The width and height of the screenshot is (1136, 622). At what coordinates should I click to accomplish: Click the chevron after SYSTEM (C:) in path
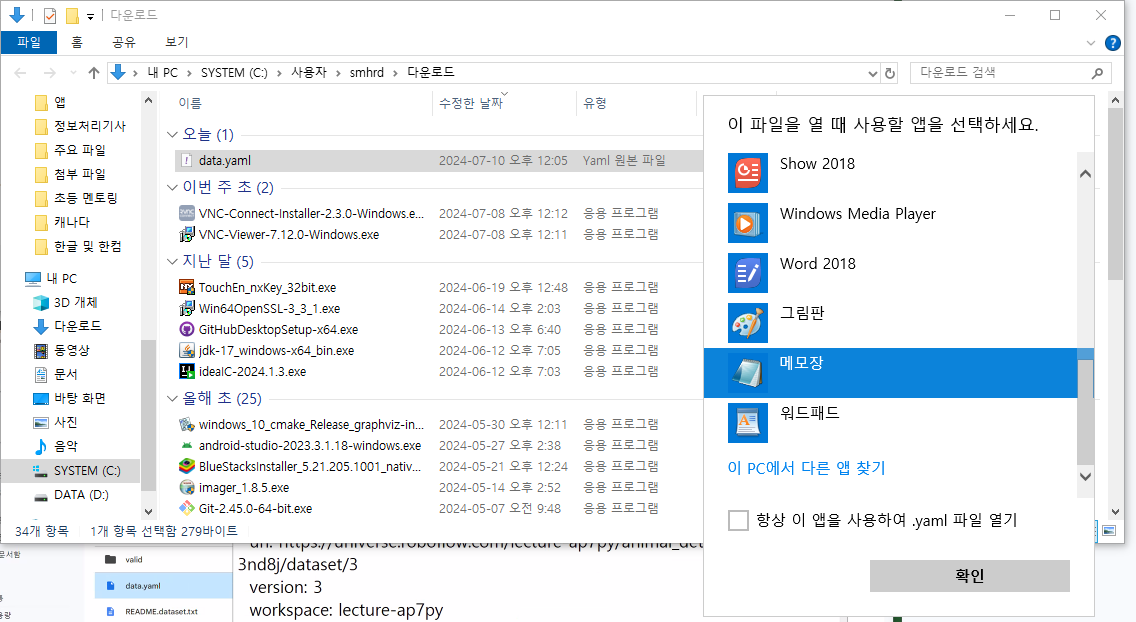point(279,73)
